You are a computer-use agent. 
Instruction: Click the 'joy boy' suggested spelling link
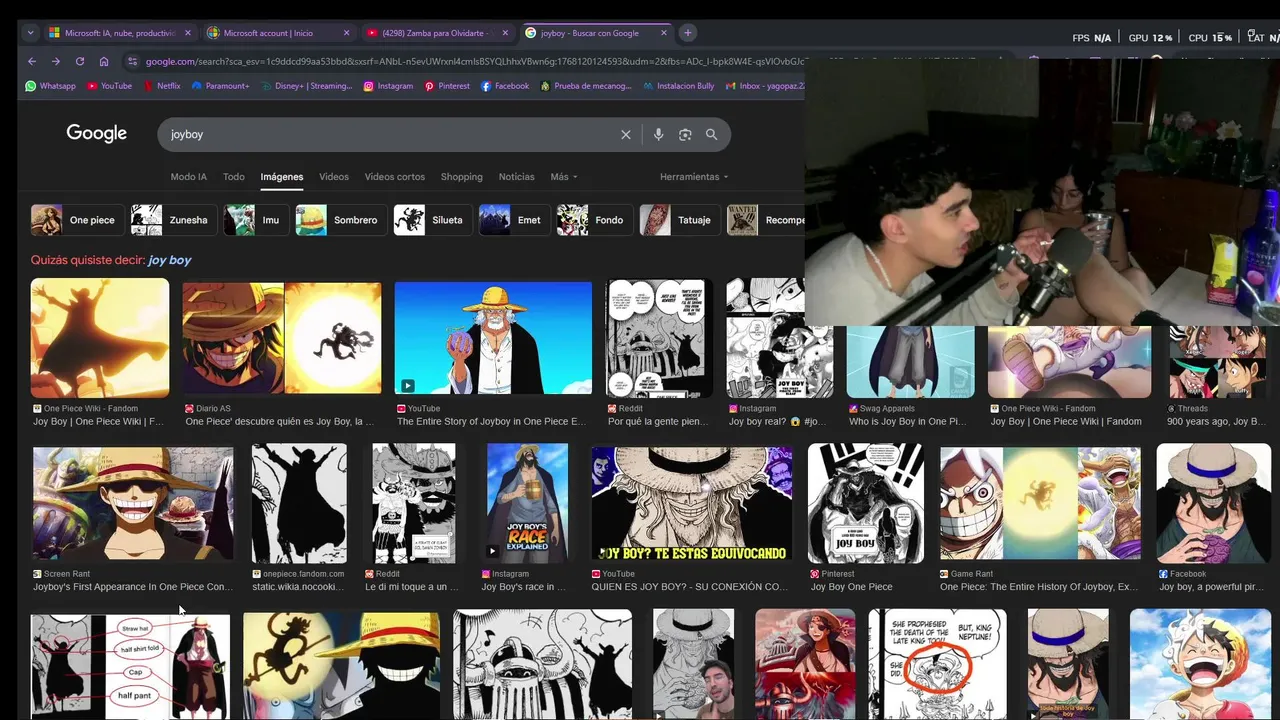[x=169, y=260]
